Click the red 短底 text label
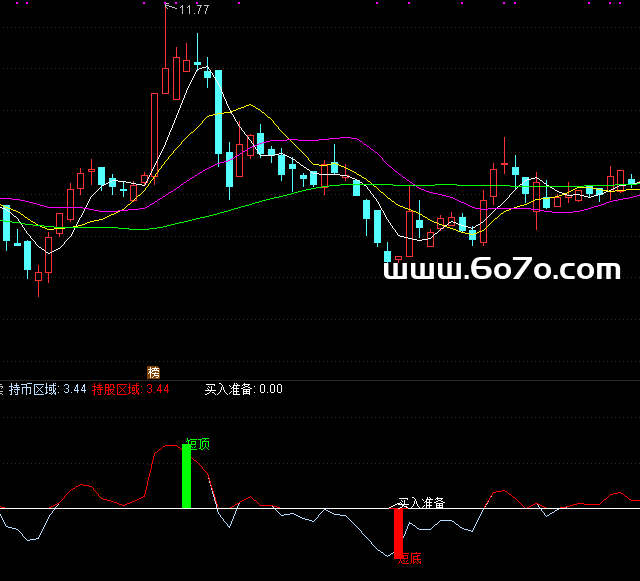This screenshot has height=581, width=640. pos(409,558)
